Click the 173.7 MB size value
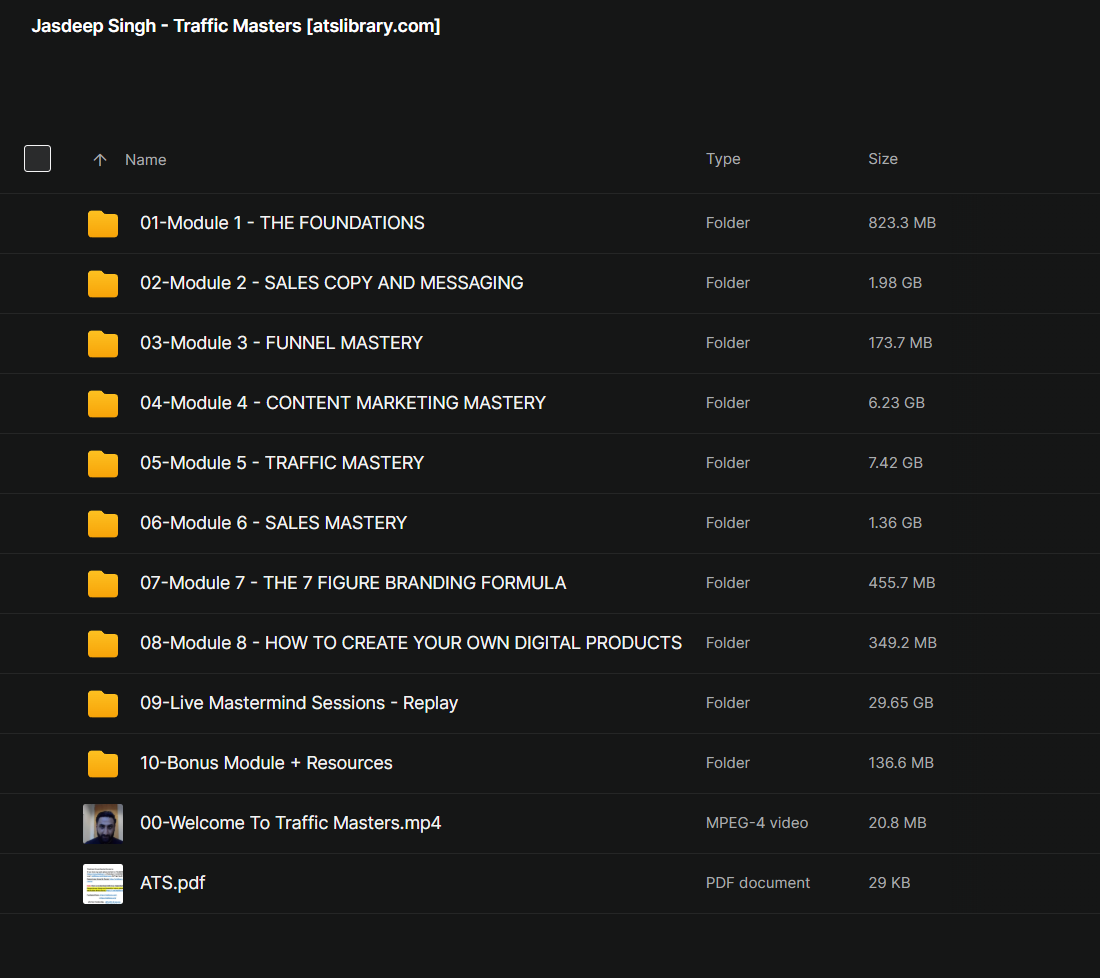Screen dimensions: 1100x978 point(900,343)
